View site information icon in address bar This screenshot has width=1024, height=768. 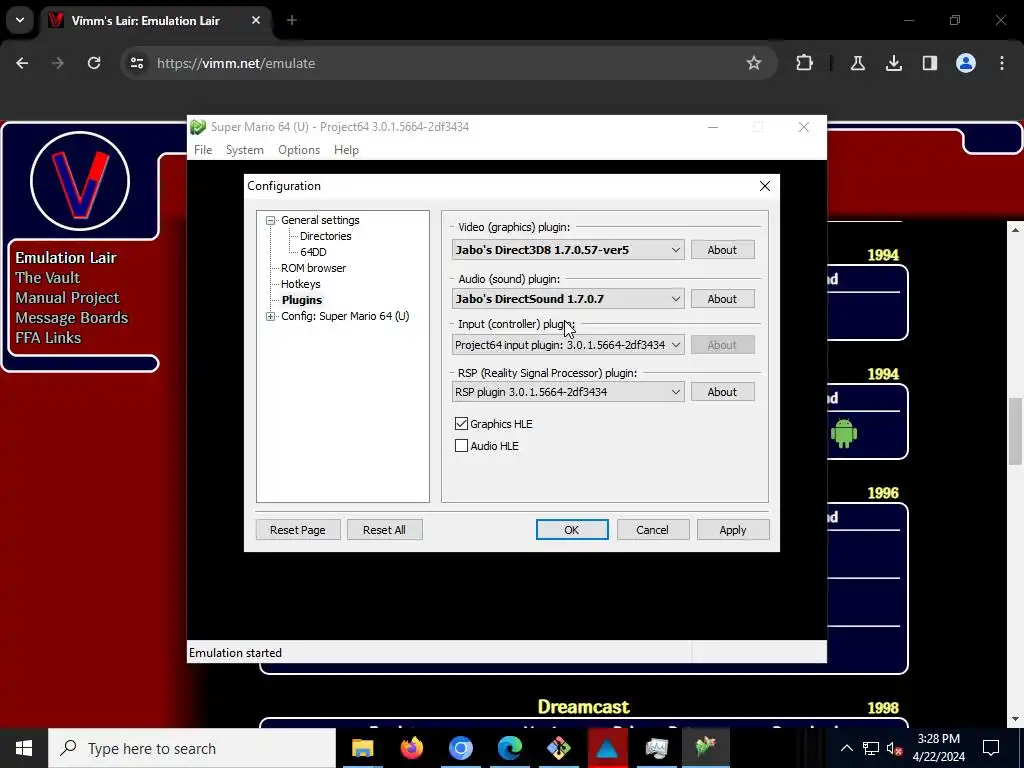pos(136,63)
